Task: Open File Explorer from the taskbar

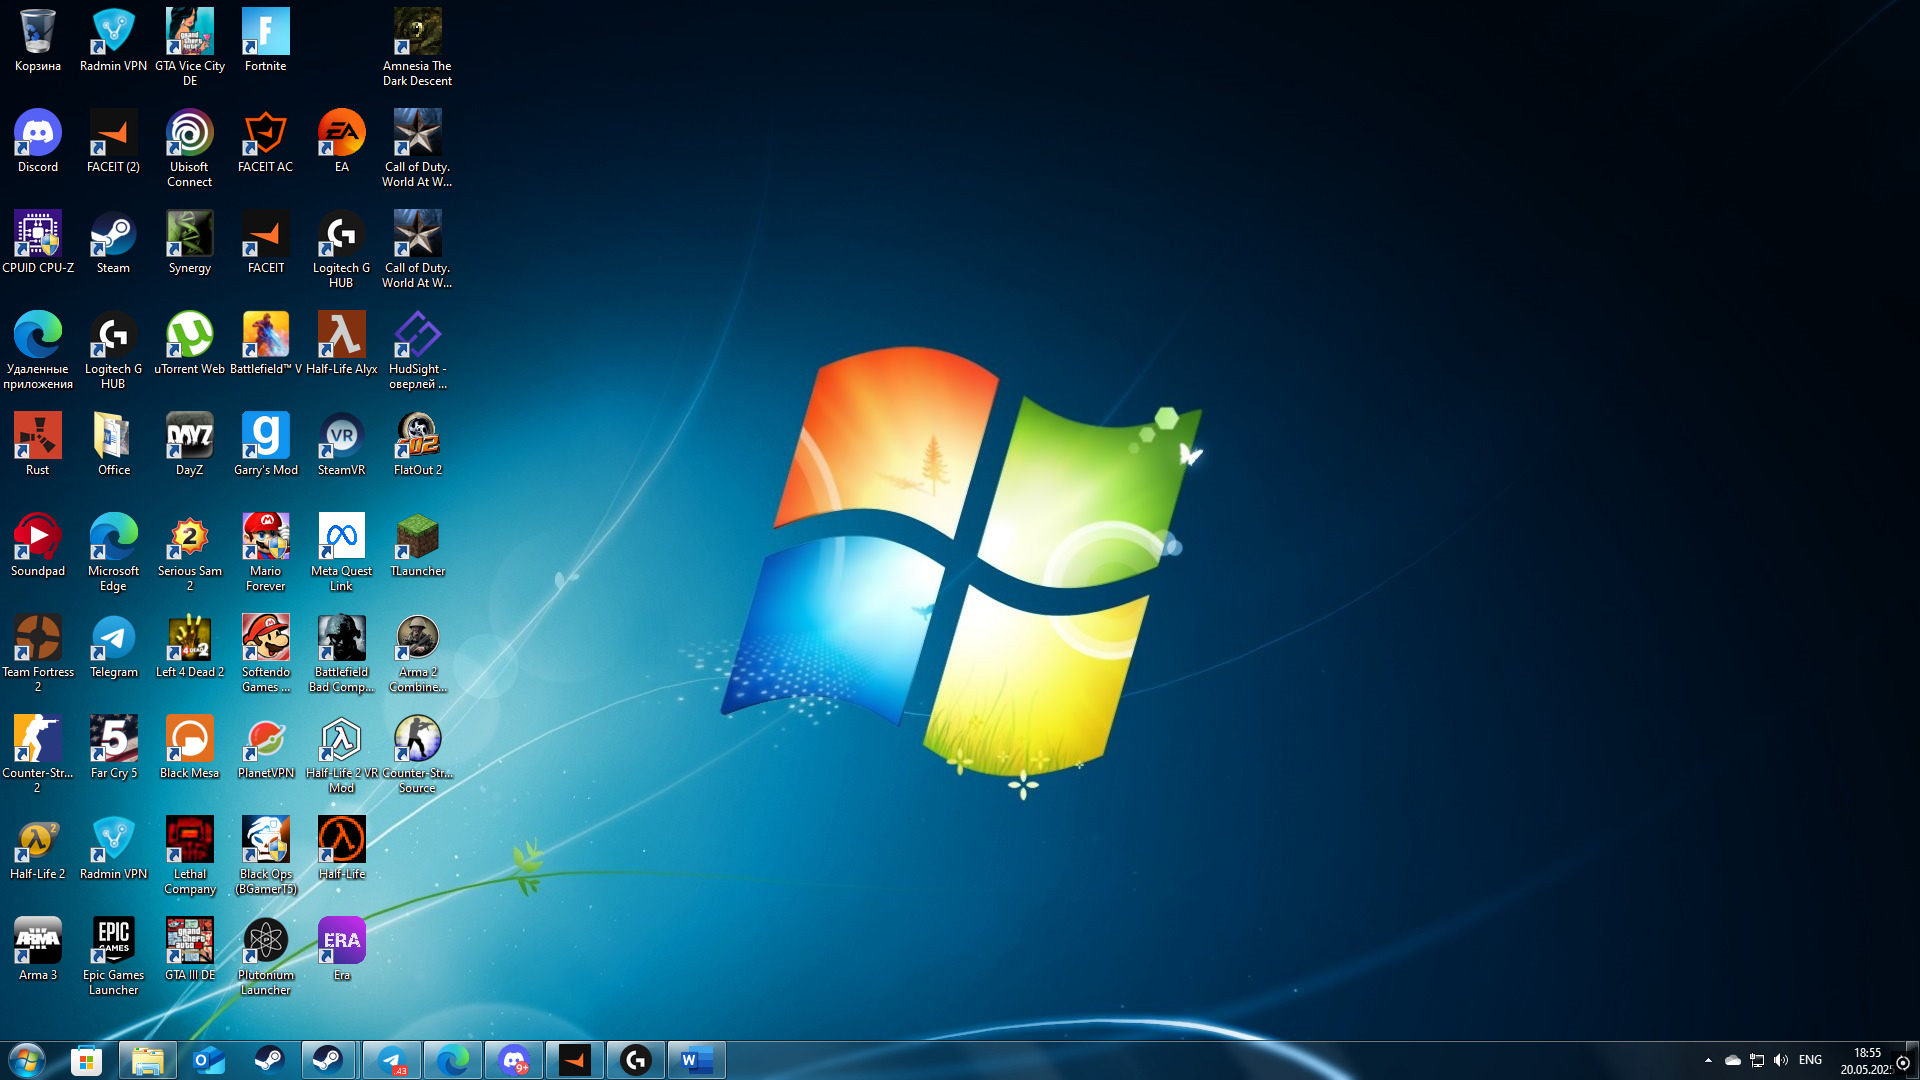Action: pyautogui.click(x=147, y=1060)
